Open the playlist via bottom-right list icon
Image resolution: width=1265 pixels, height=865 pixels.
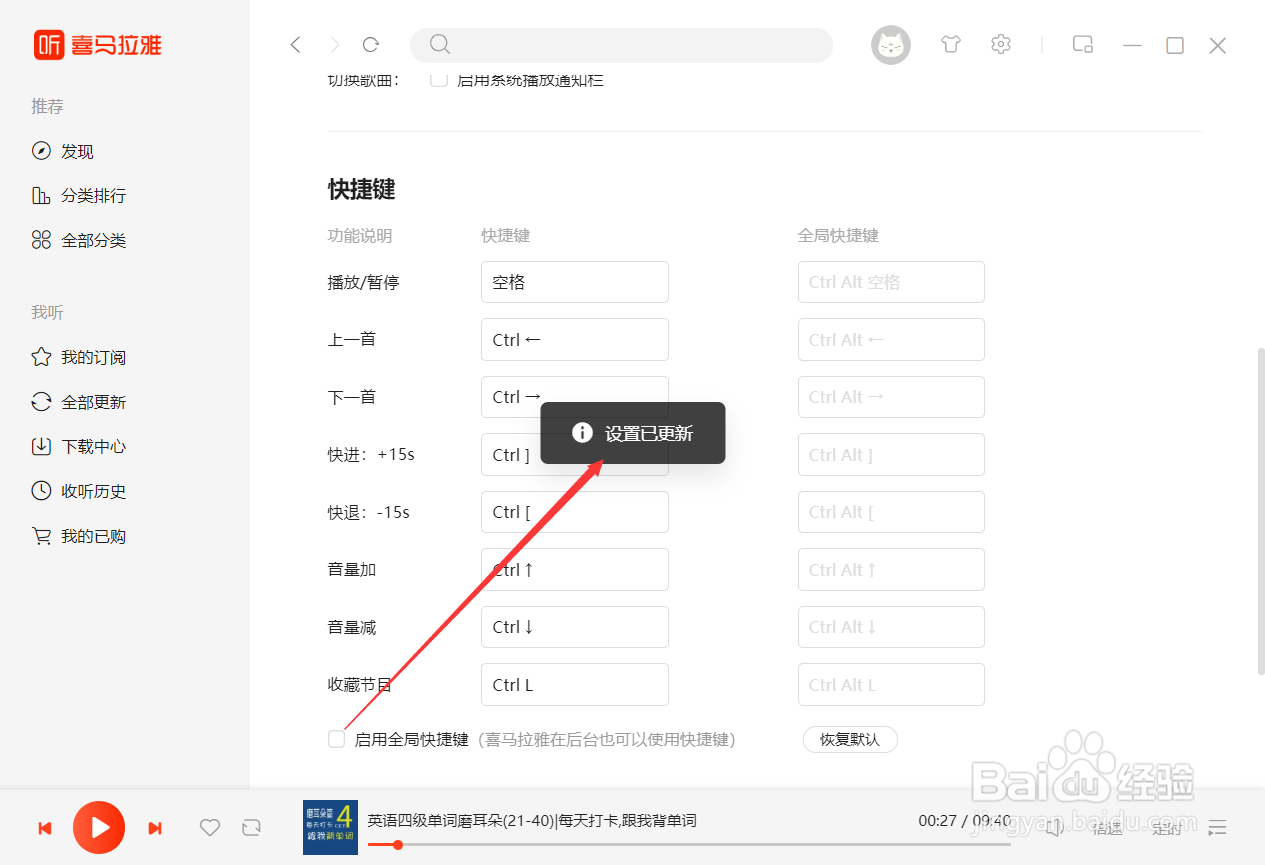coord(1217,828)
